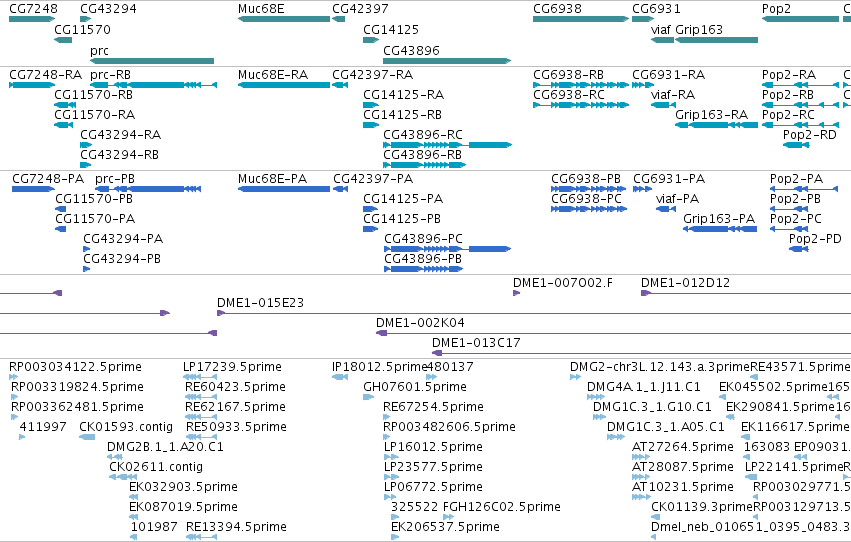851x542 pixels.
Task: Click transcript CG42397-RA
Action: click(340, 85)
